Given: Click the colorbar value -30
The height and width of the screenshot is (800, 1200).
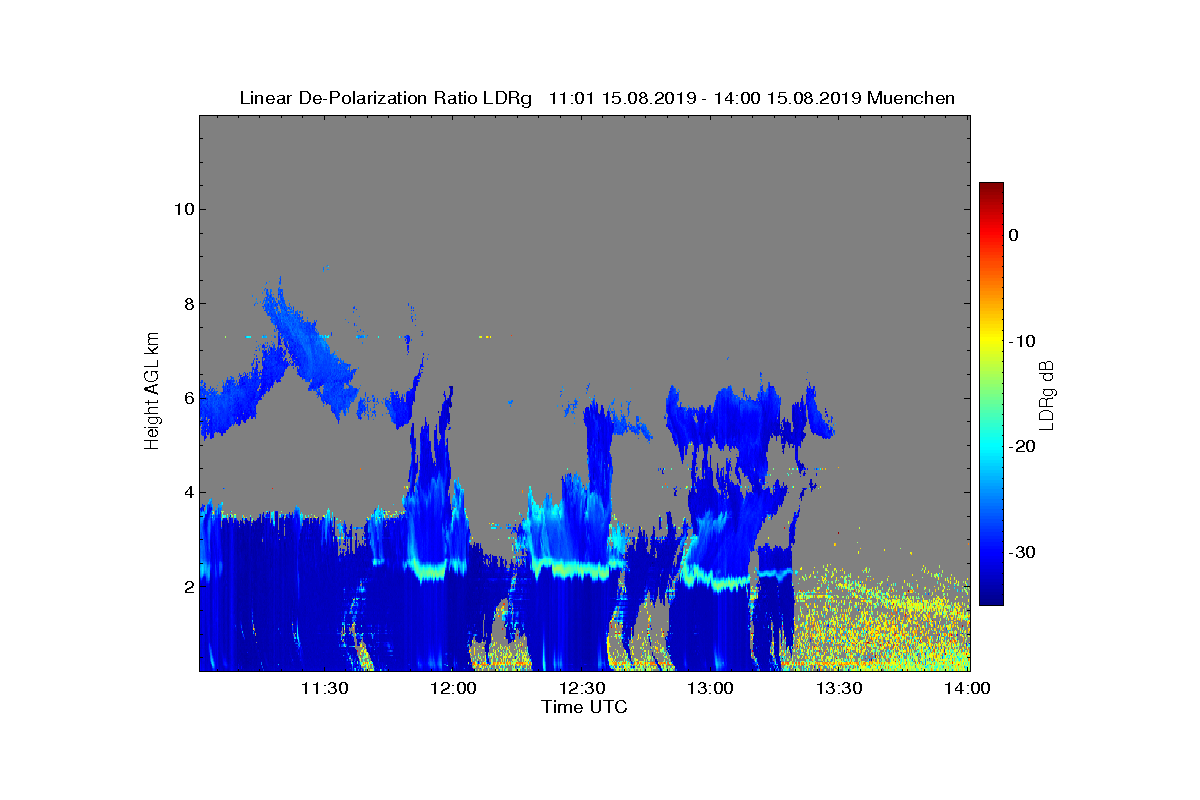Looking at the screenshot, I should (x=1023, y=553).
